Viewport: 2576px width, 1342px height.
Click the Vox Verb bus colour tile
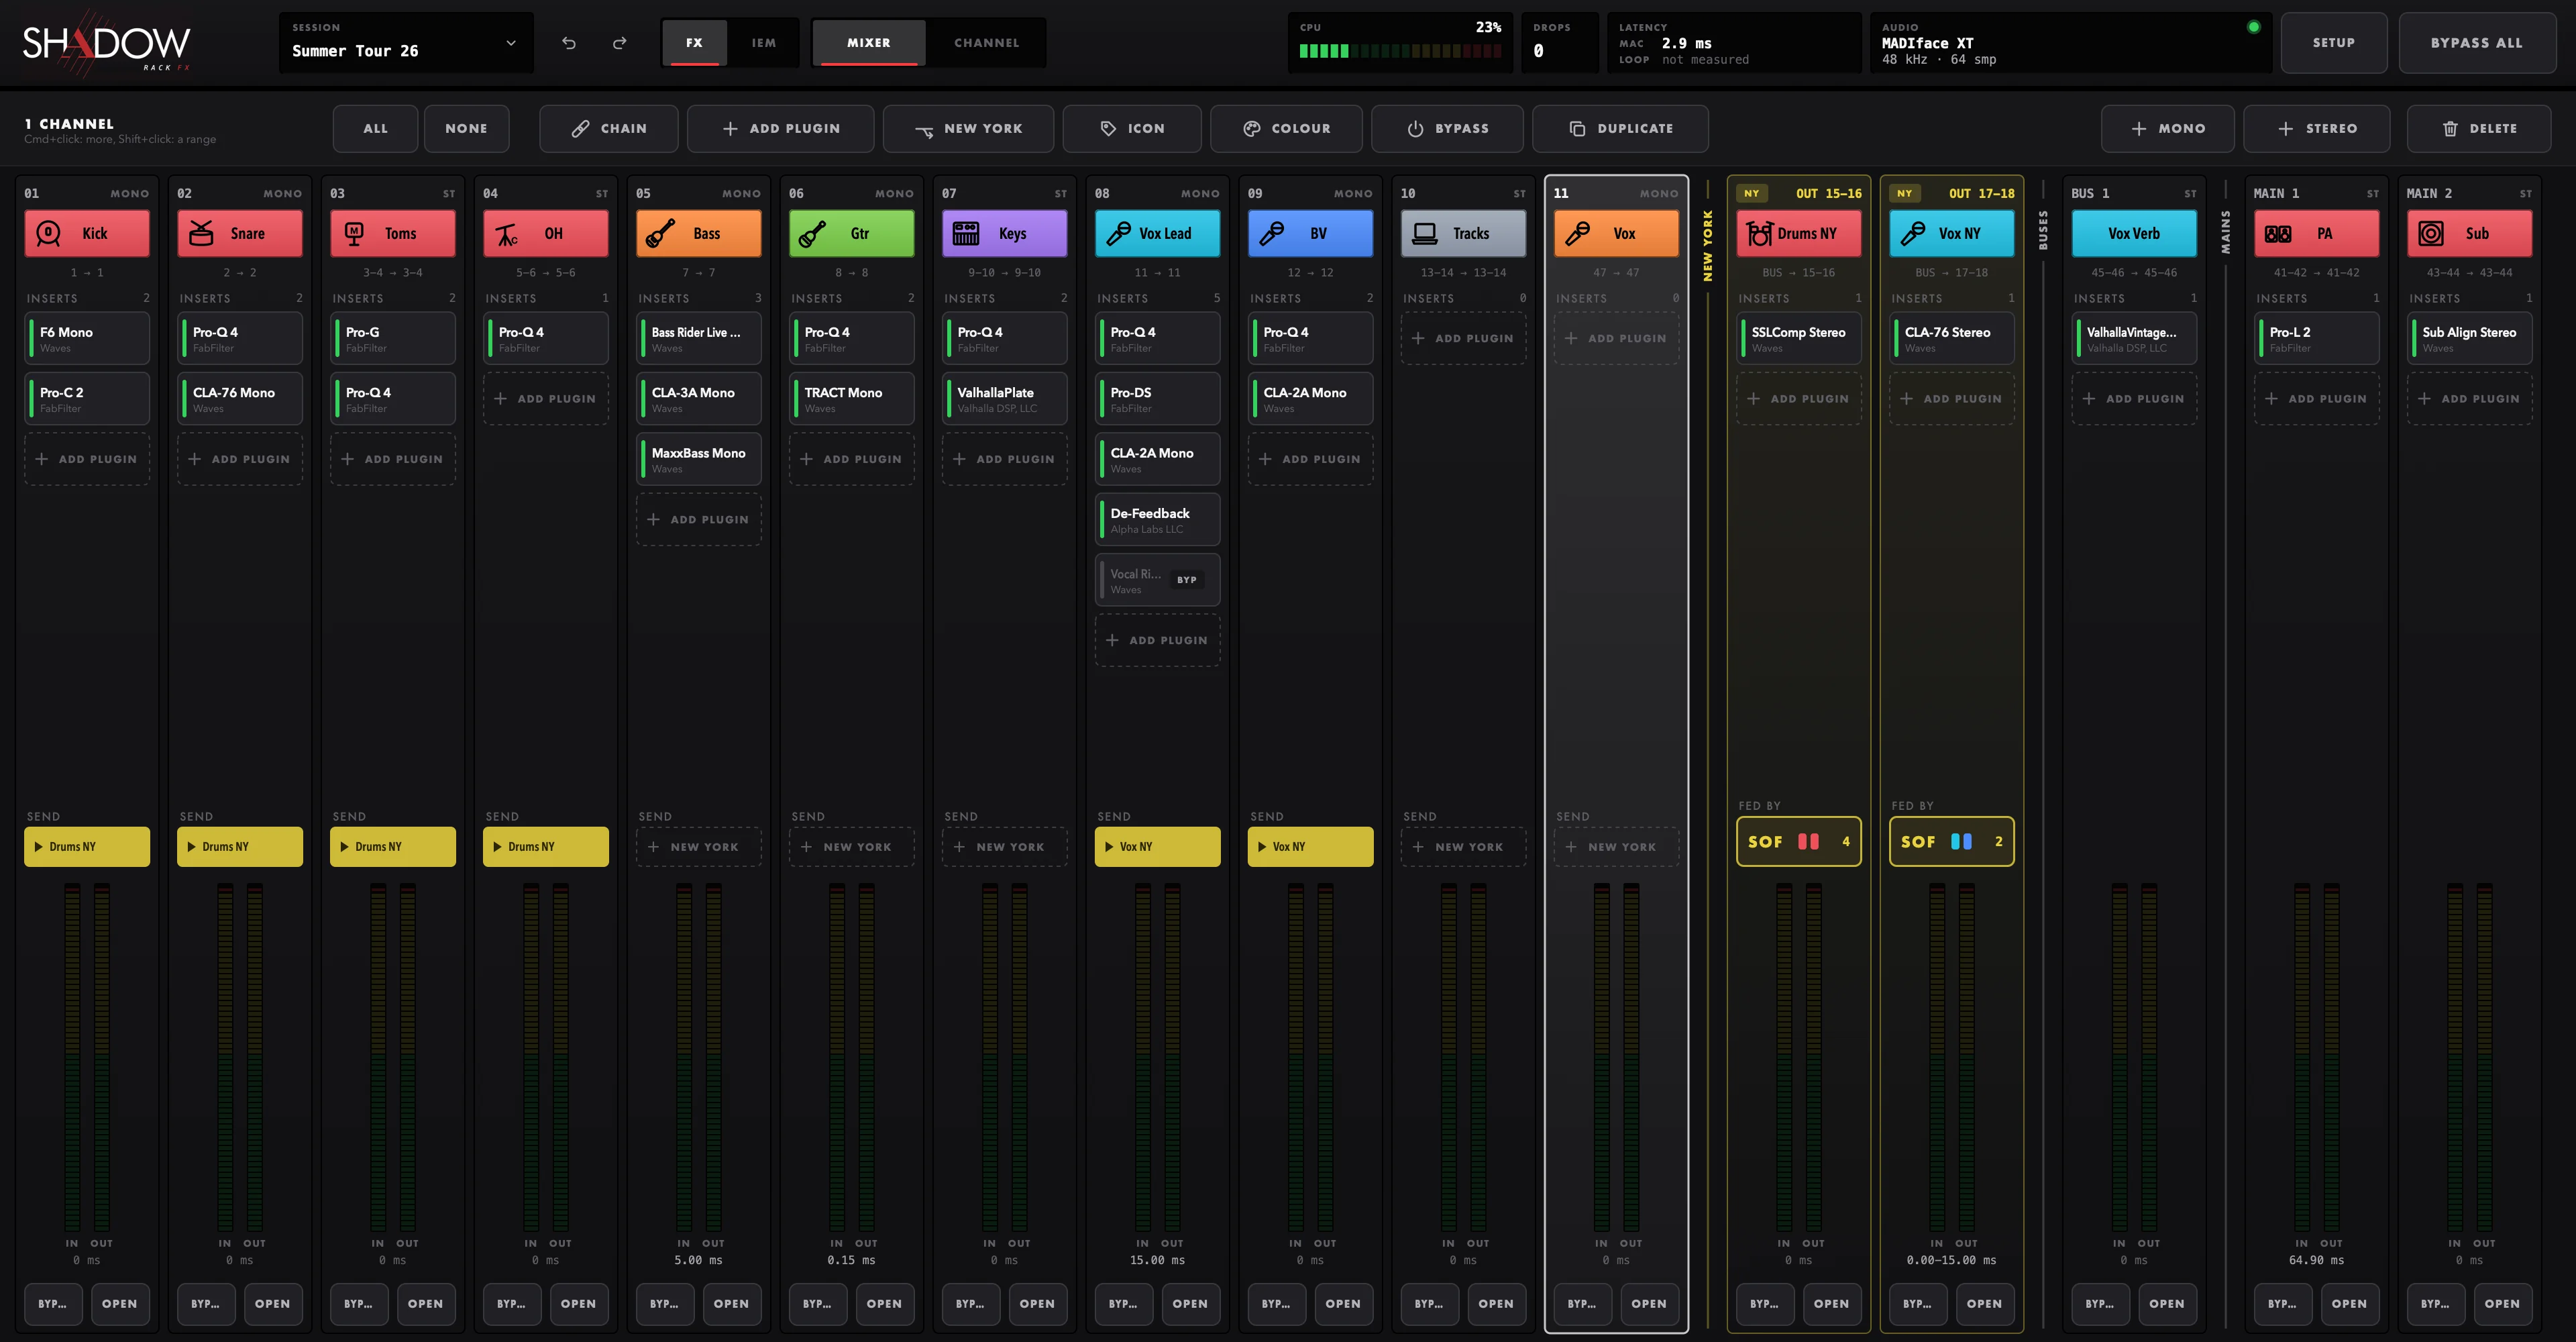2134,233
